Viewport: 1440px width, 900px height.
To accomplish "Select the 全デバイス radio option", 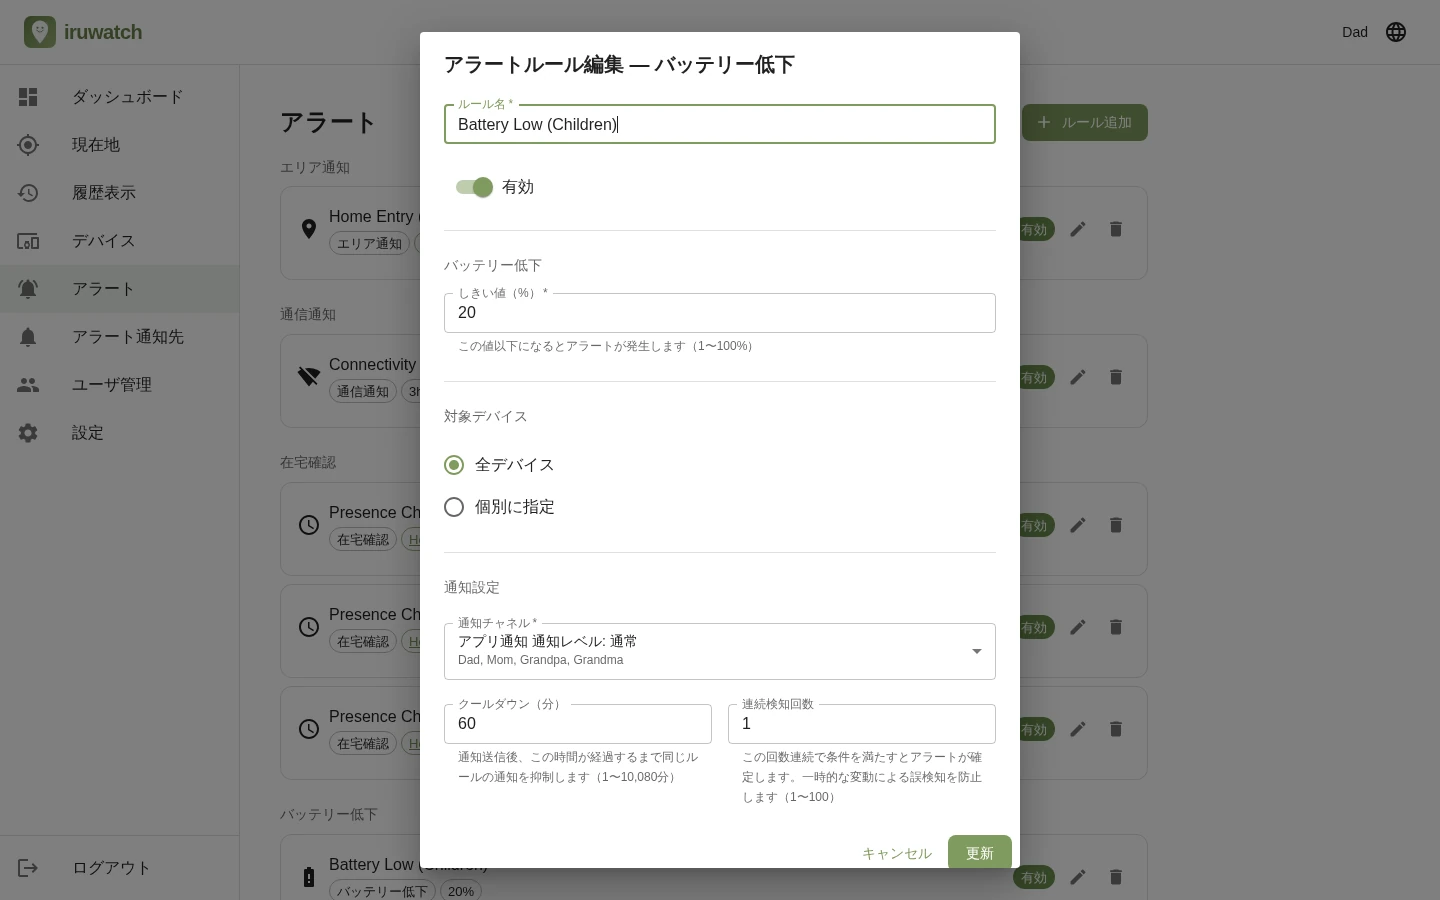I will (x=454, y=465).
